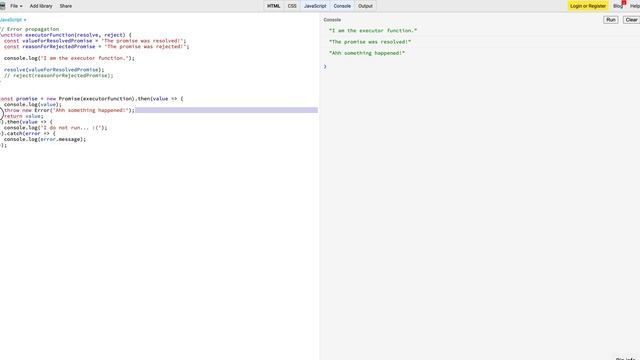Click the 'Error propagation' comment line
The width and height of the screenshot is (640, 360).
coord(30,29)
